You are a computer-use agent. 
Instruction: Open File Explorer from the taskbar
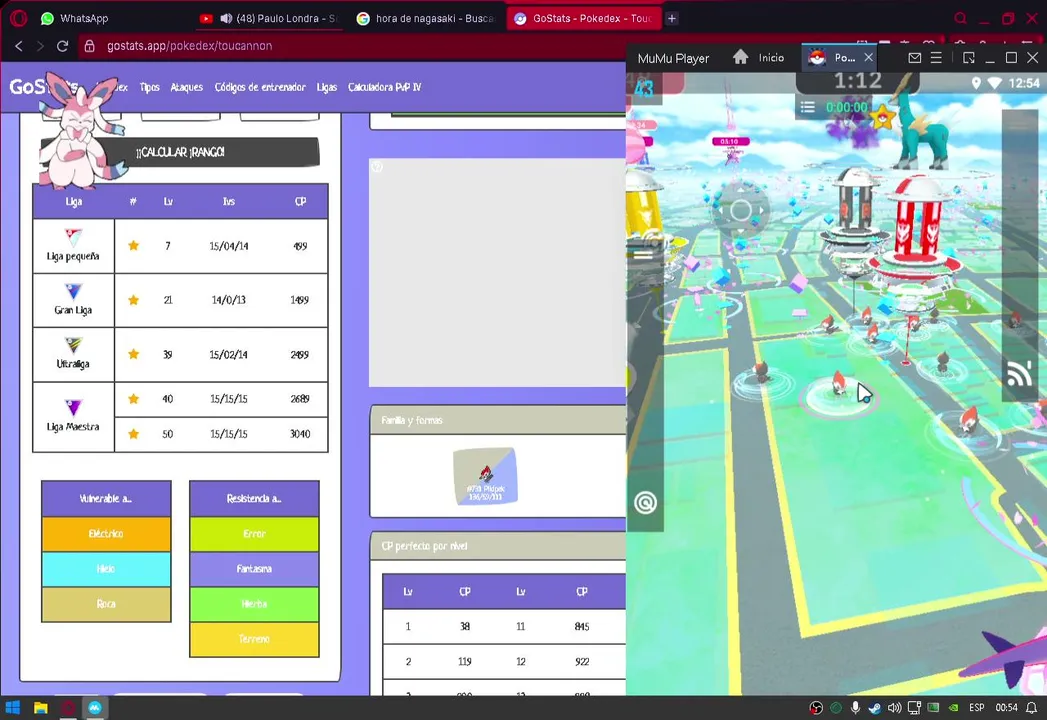coord(41,708)
